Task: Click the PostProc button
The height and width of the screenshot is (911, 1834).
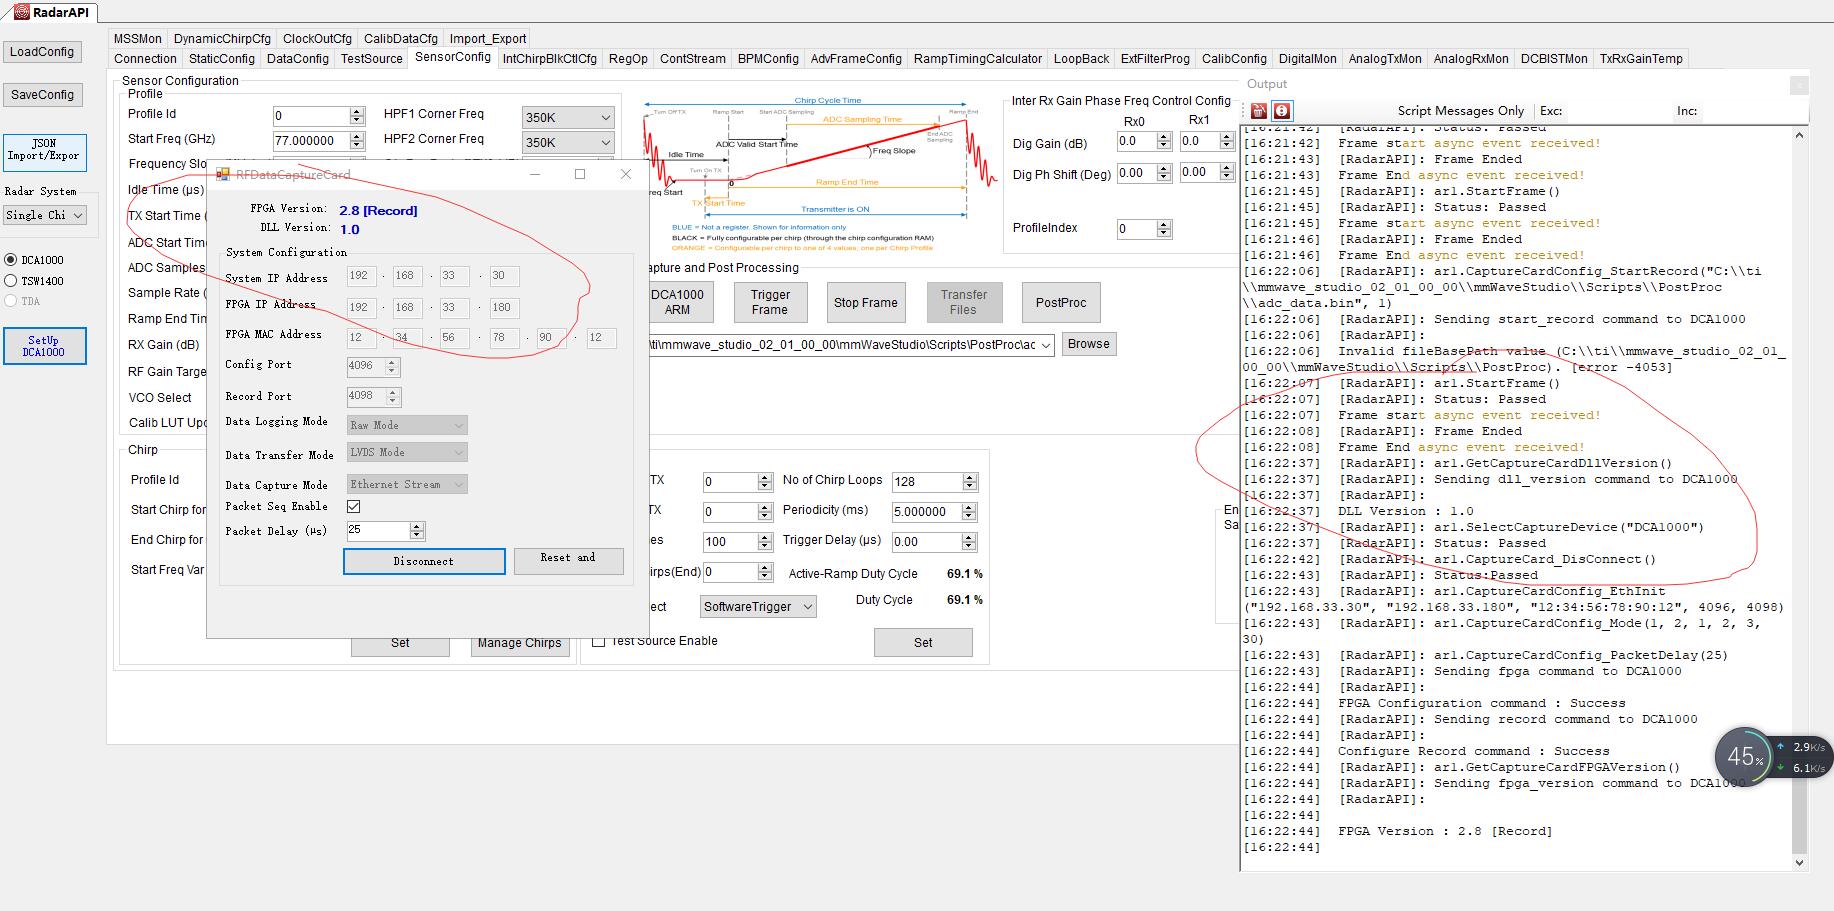Action: click(1061, 303)
